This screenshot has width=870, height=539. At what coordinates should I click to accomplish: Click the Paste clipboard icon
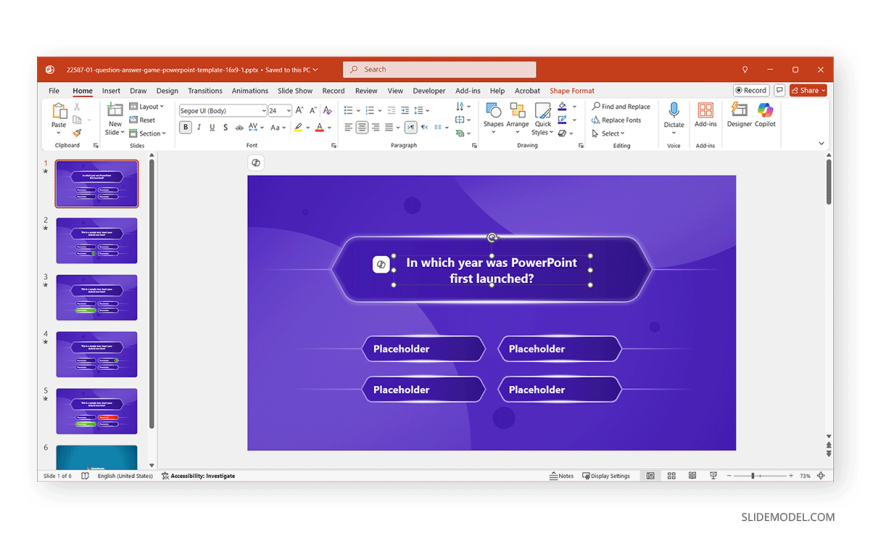click(59, 112)
